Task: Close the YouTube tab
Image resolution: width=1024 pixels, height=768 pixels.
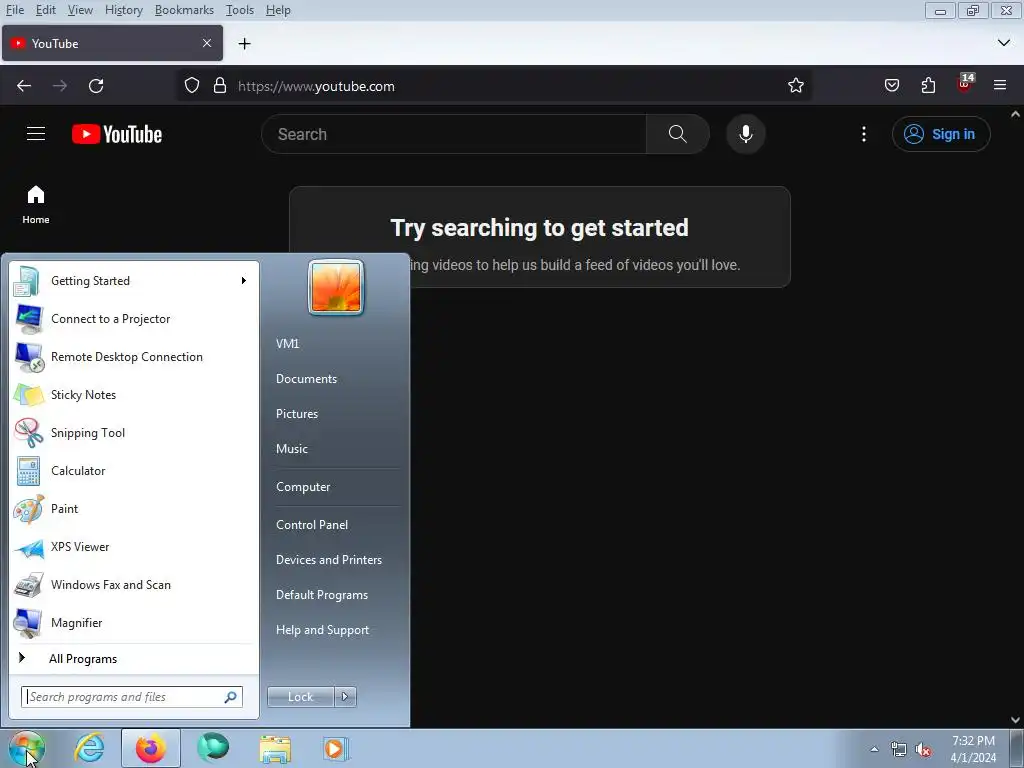Action: (x=207, y=43)
